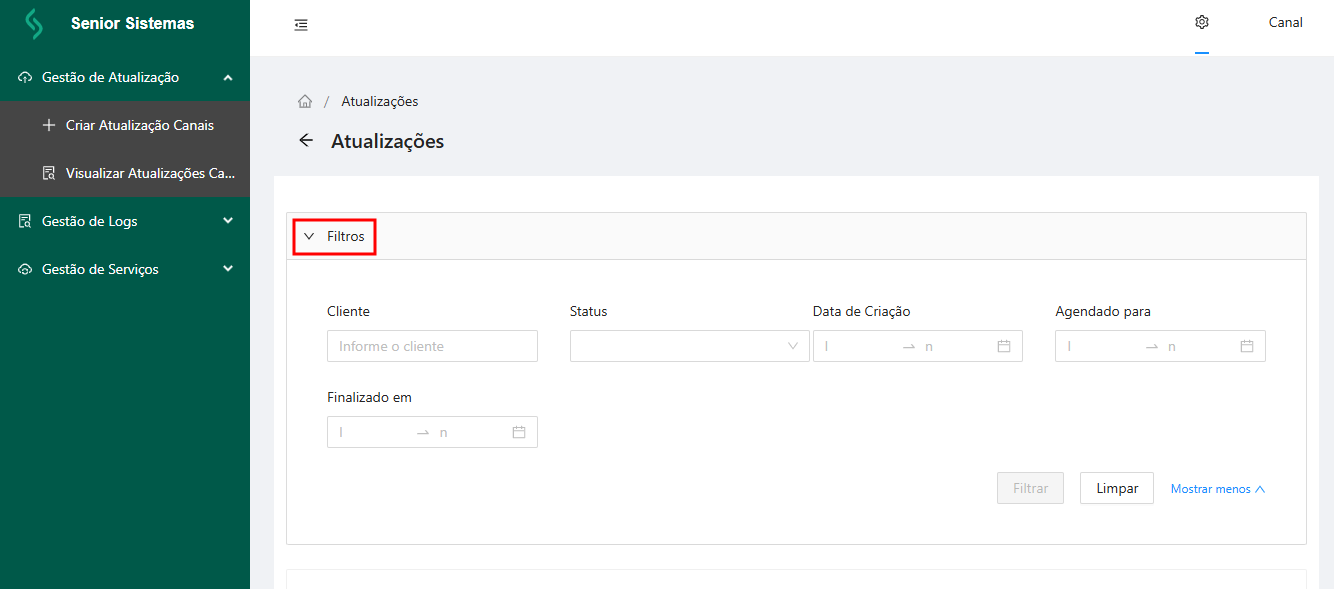Click the home breadcrumb icon

pos(305,102)
